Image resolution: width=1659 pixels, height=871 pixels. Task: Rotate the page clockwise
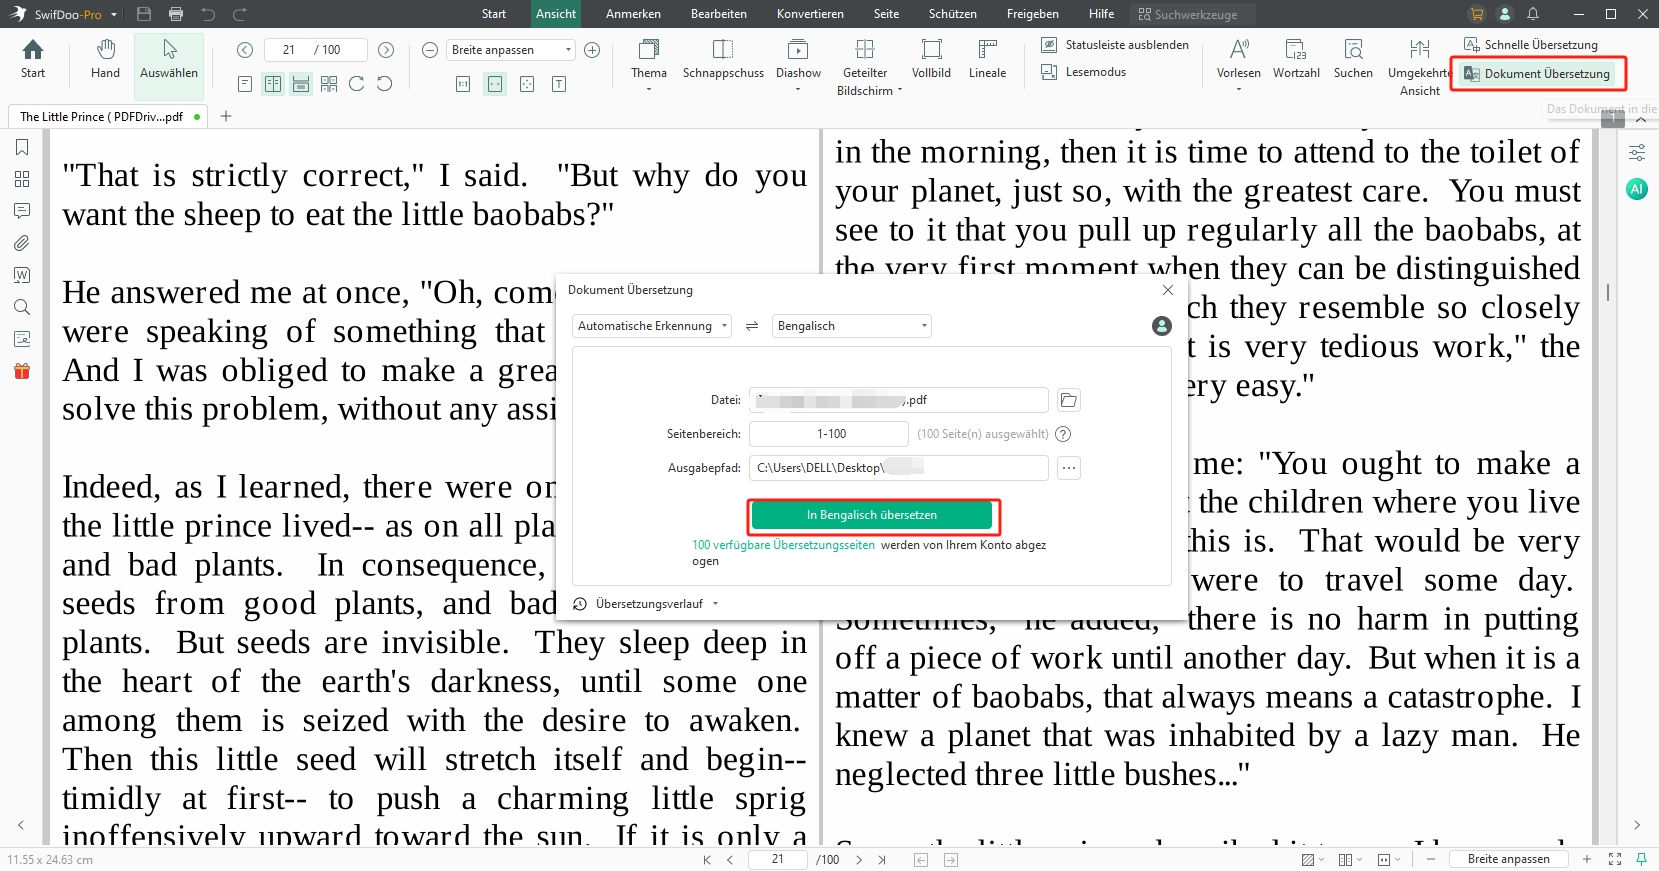tap(357, 84)
